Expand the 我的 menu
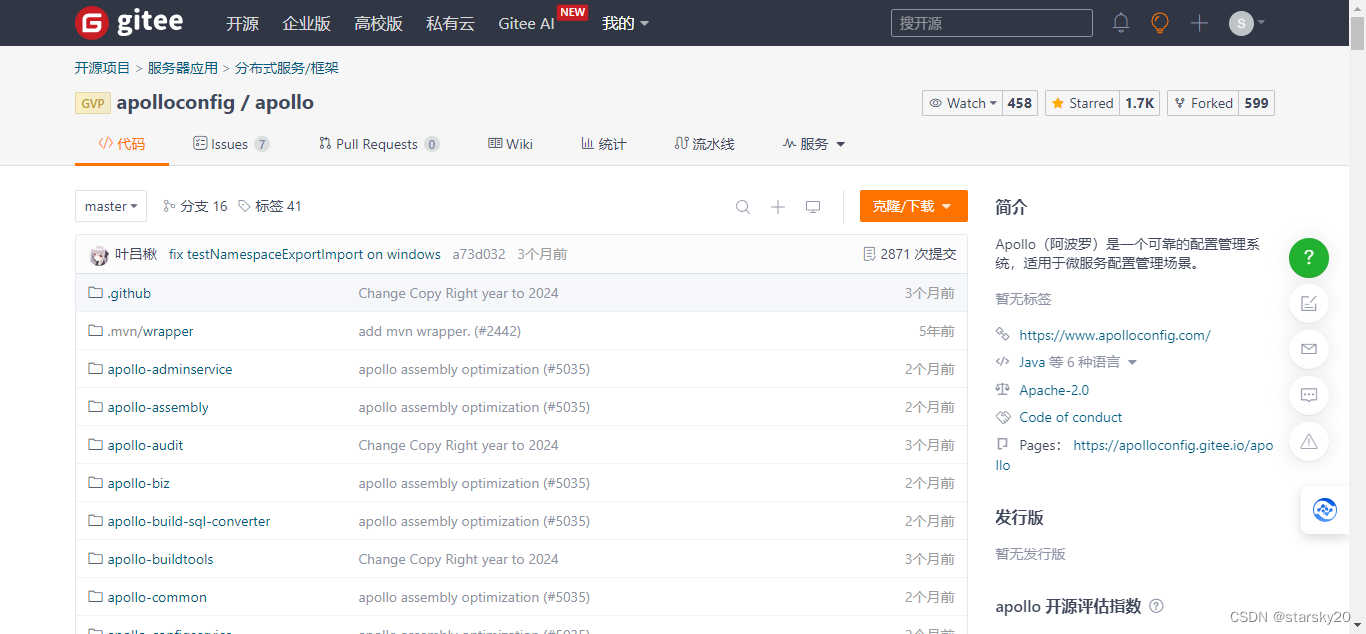Screen dimensions: 1366x634 point(625,23)
